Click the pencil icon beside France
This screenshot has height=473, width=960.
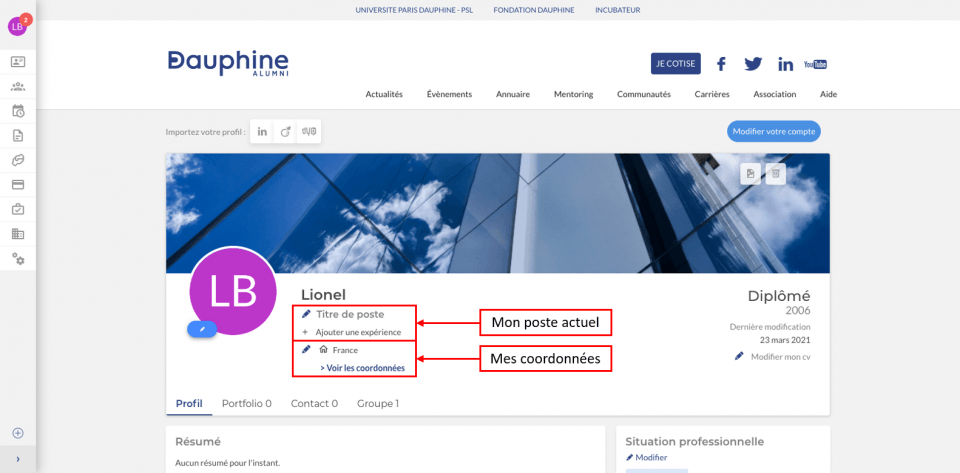coord(306,349)
